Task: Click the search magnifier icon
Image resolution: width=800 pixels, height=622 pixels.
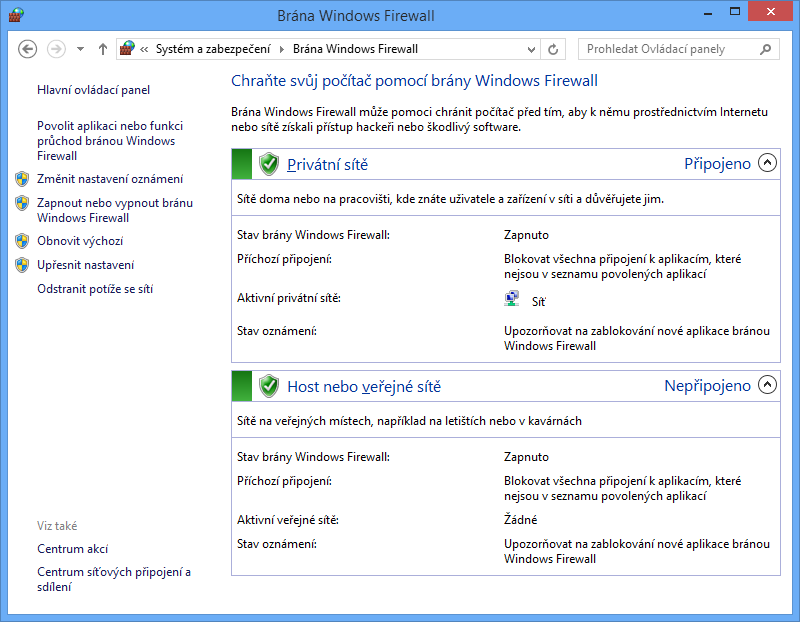Action: click(766, 49)
